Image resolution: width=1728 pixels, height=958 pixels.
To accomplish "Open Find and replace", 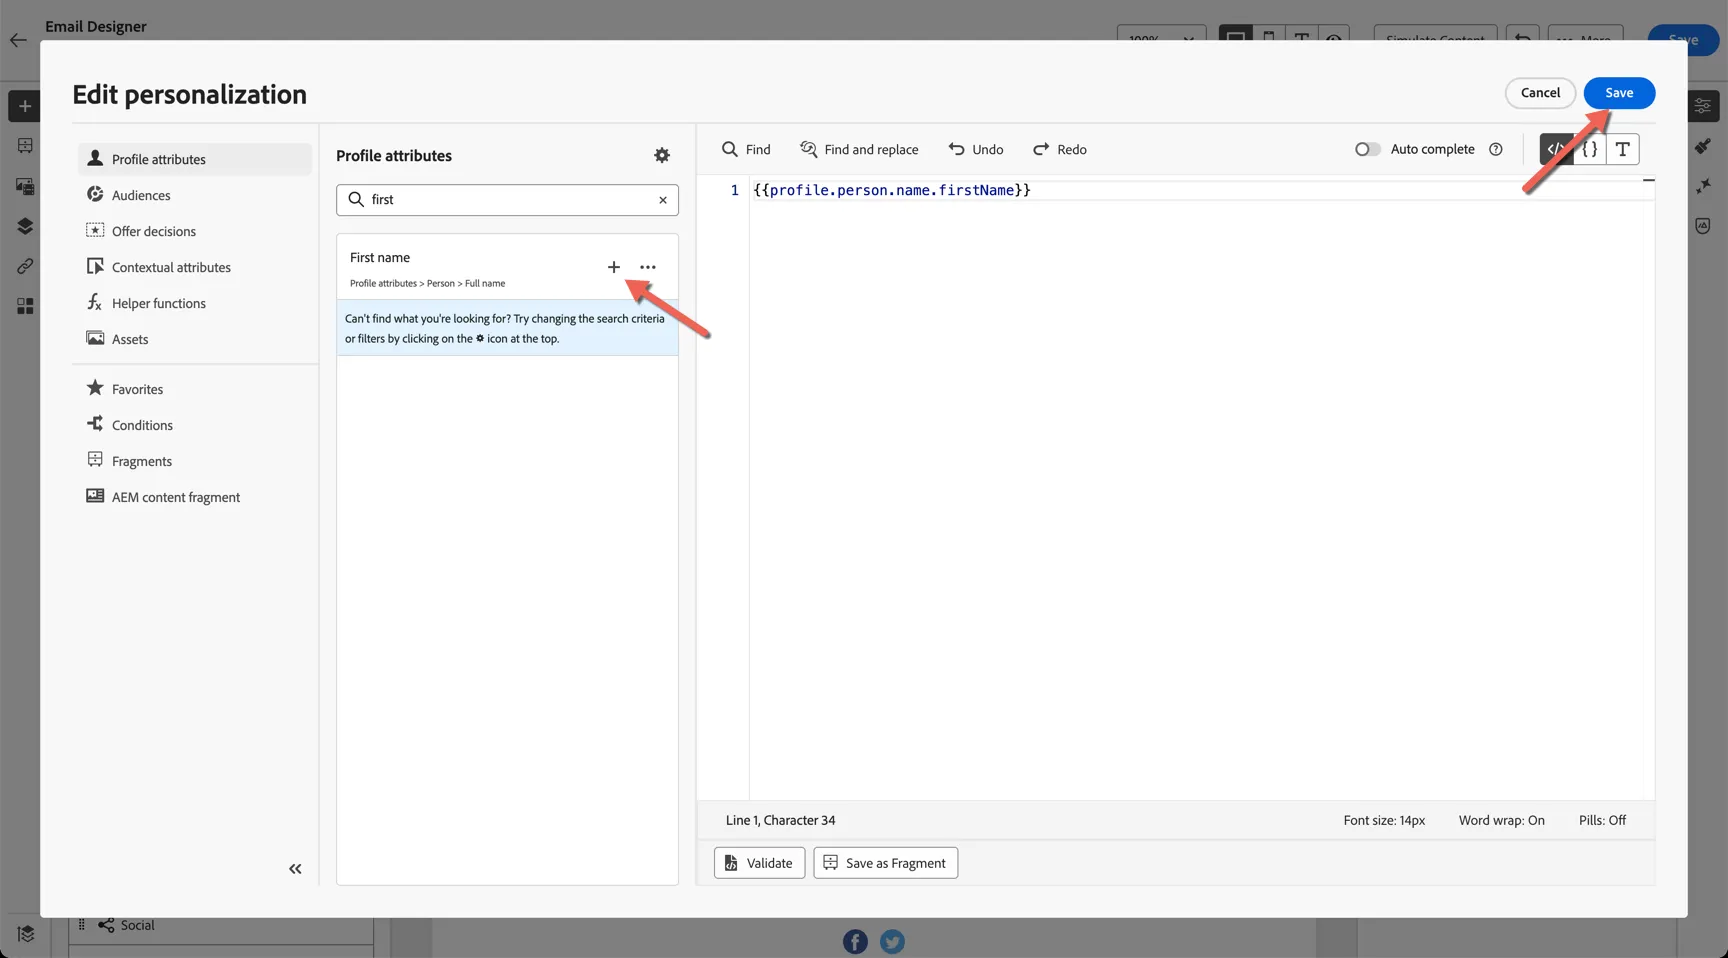I will (x=859, y=149).
